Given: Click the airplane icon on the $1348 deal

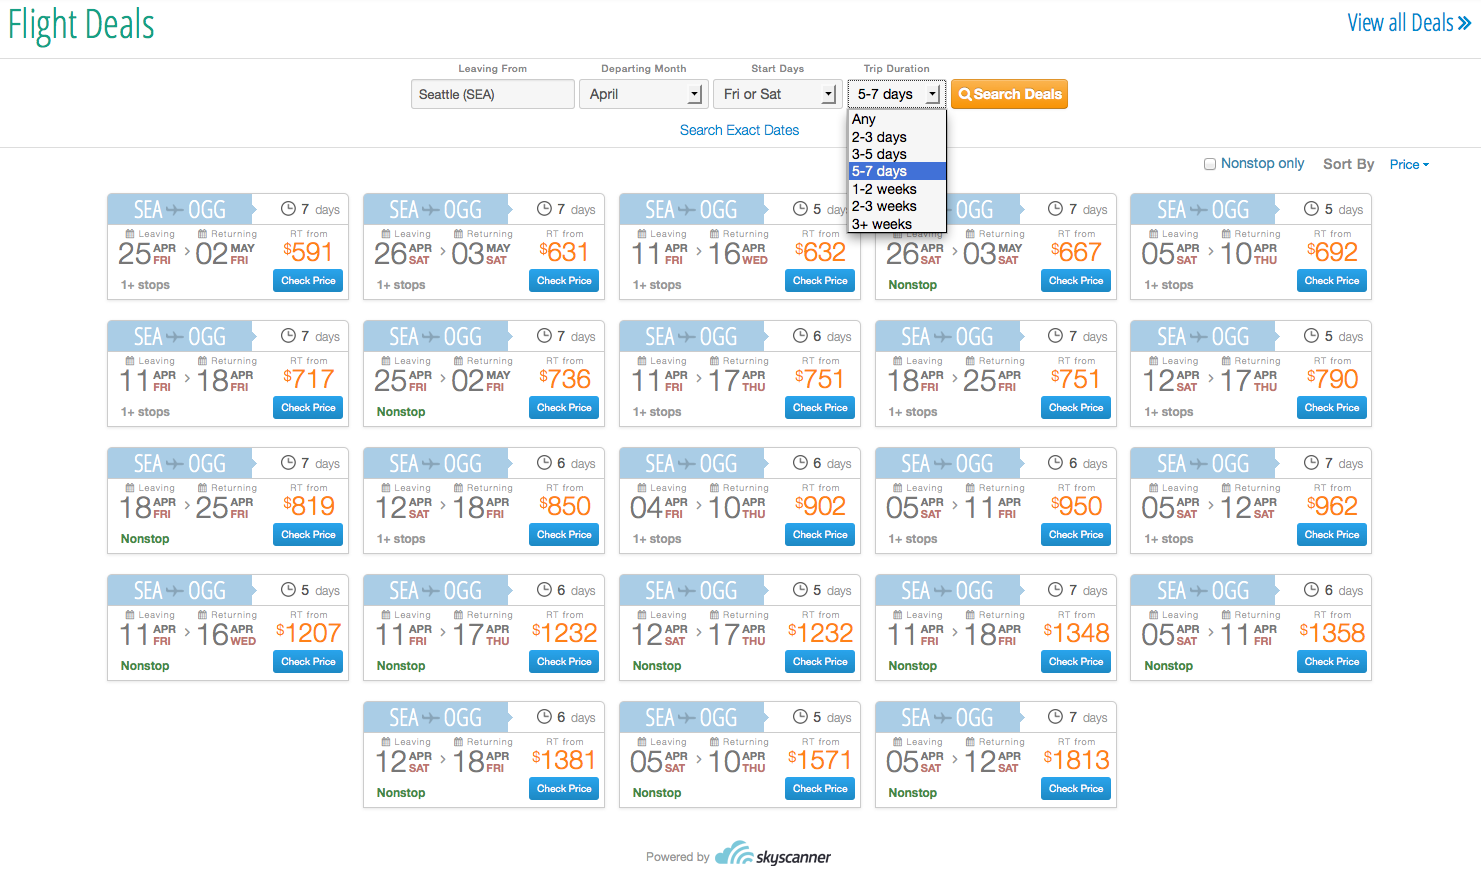Looking at the screenshot, I should (x=943, y=591).
